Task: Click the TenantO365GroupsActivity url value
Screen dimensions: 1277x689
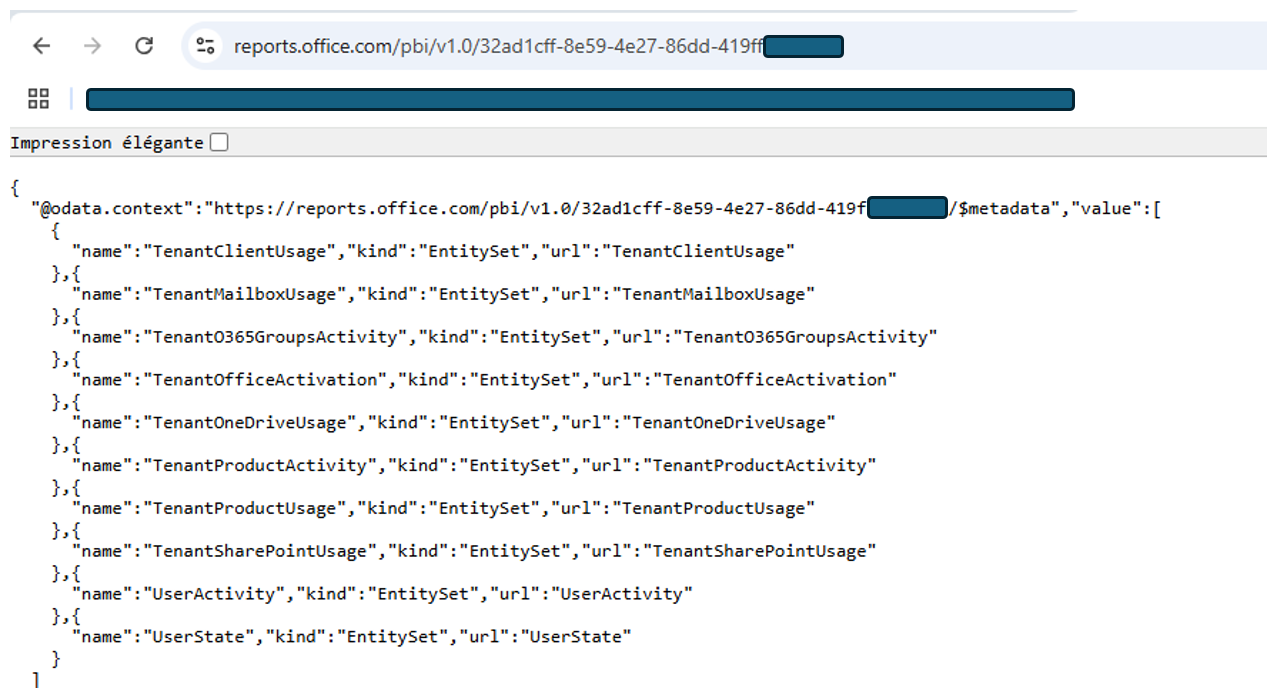Action: tap(804, 337)
